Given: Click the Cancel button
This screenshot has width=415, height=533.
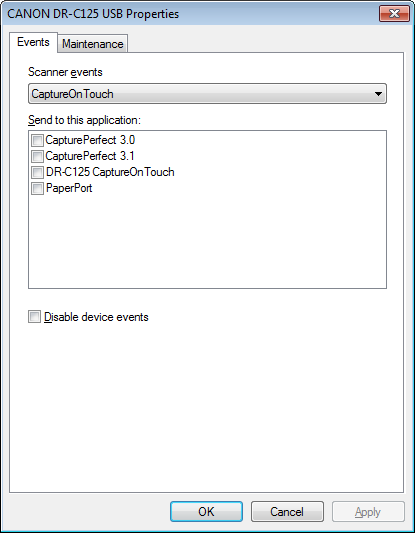Looking at the screenshot, I should click(287, 512).
